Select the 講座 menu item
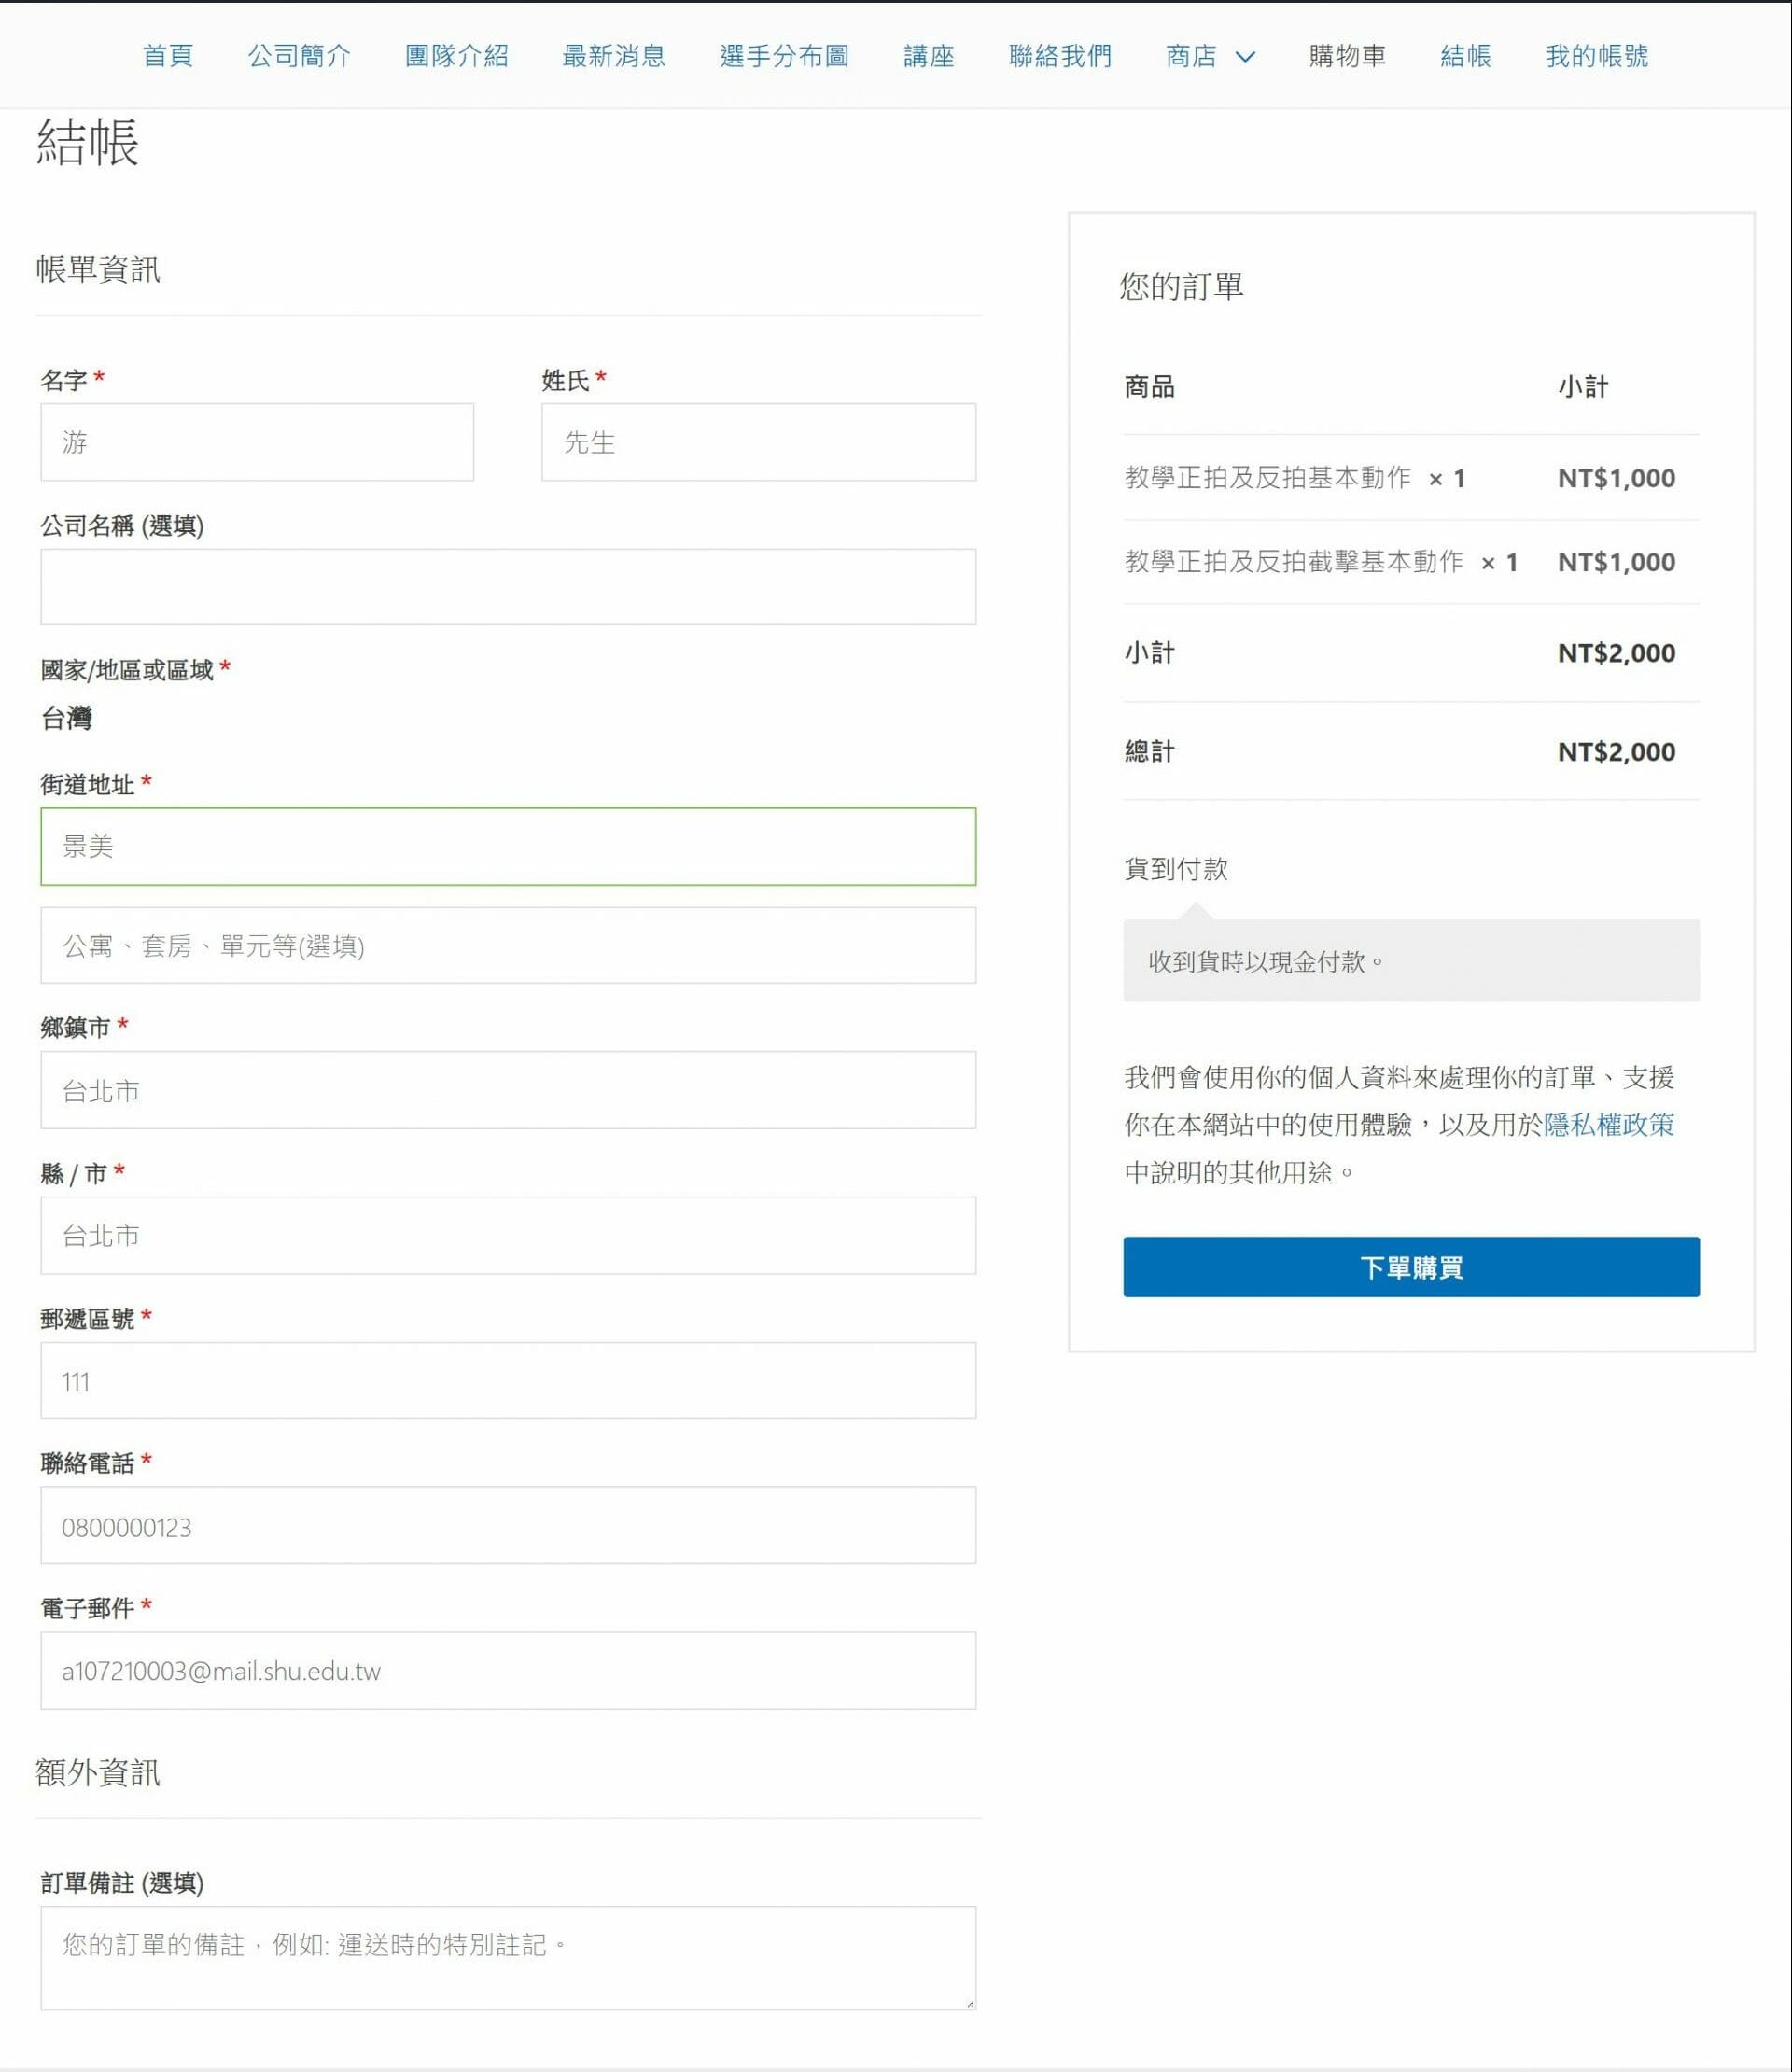Screen dimensions: 1792x2072 point(928,56)
